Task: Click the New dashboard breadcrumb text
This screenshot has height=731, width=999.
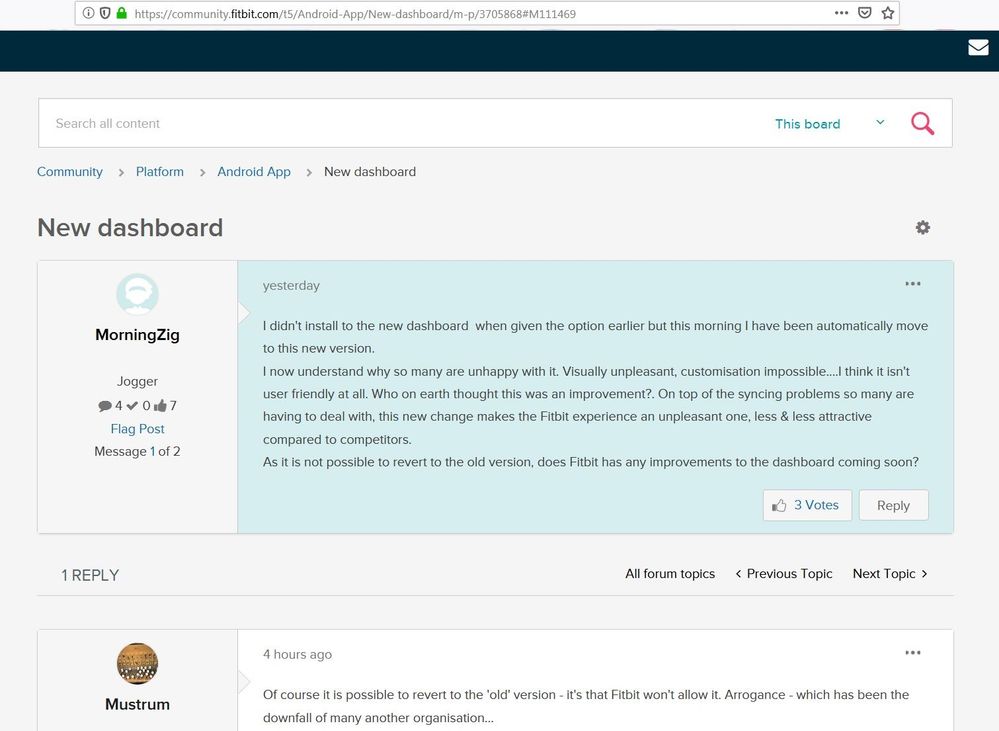Action: click(370, 171)
